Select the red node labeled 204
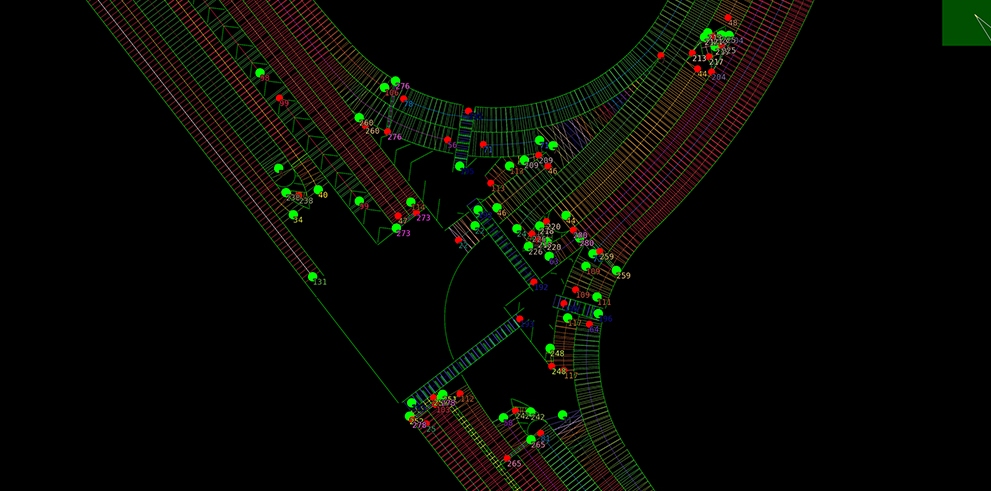 pyautogui.click(x=711, y=71)
